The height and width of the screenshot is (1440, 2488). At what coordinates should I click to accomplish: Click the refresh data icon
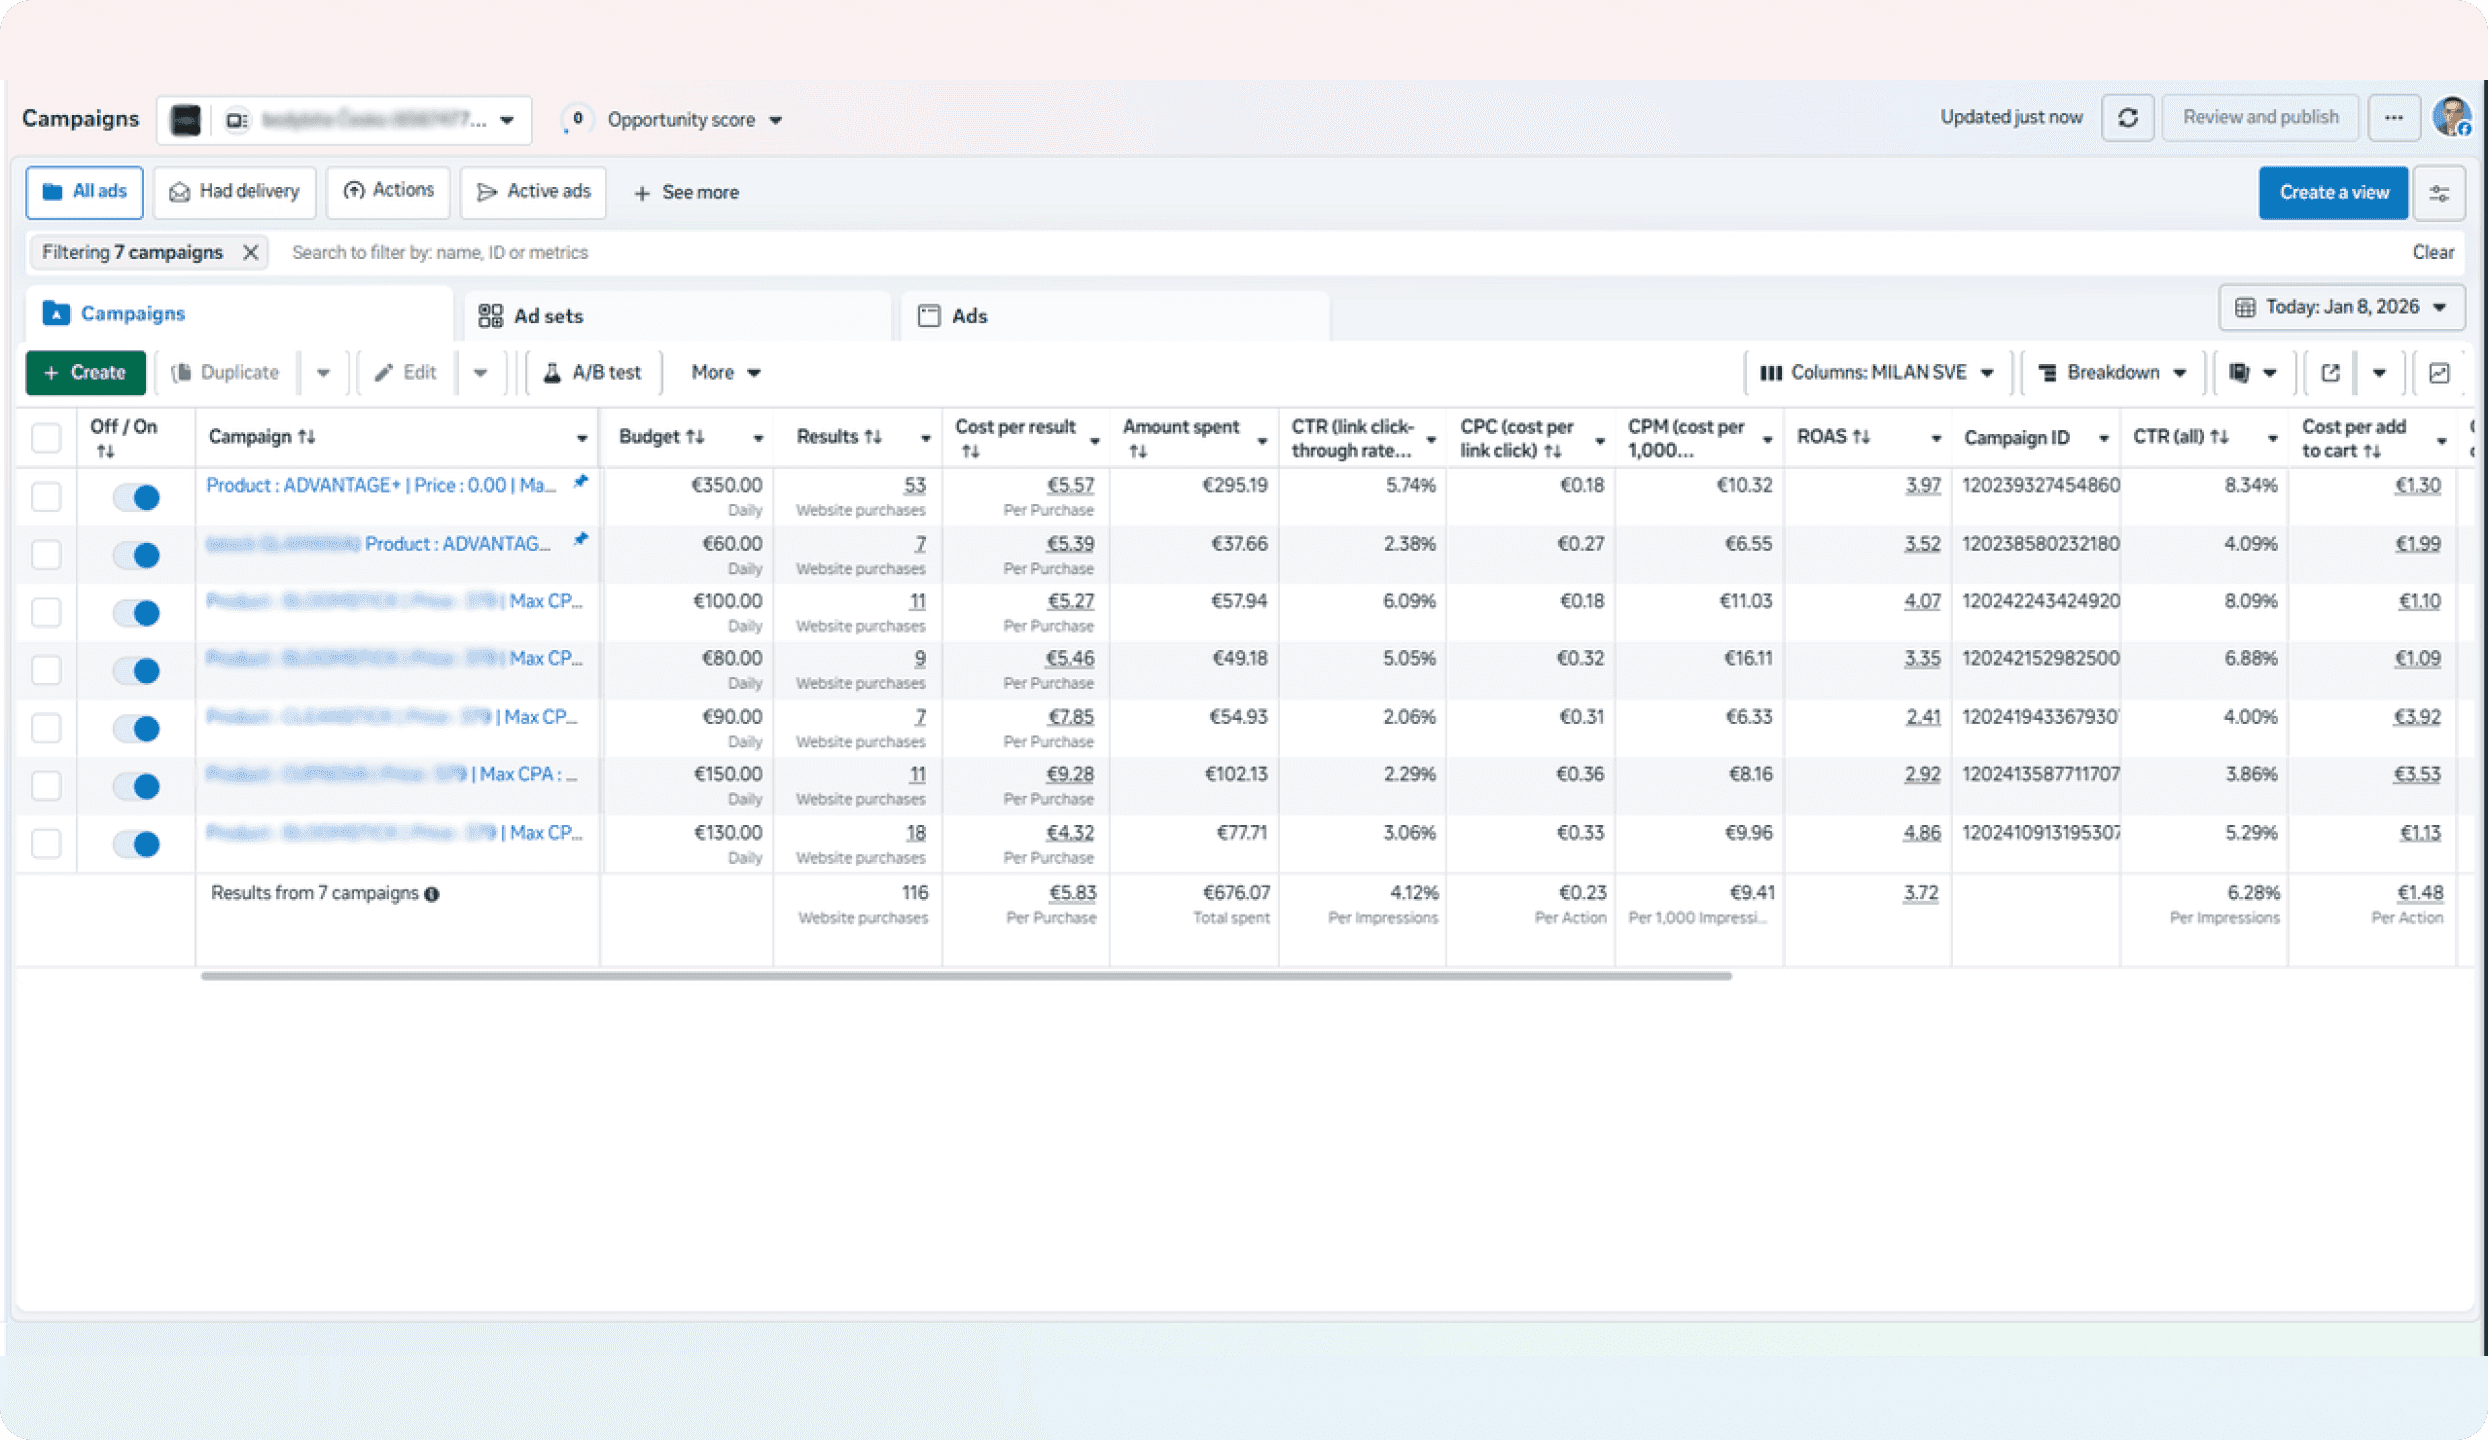coord(2127,118)
